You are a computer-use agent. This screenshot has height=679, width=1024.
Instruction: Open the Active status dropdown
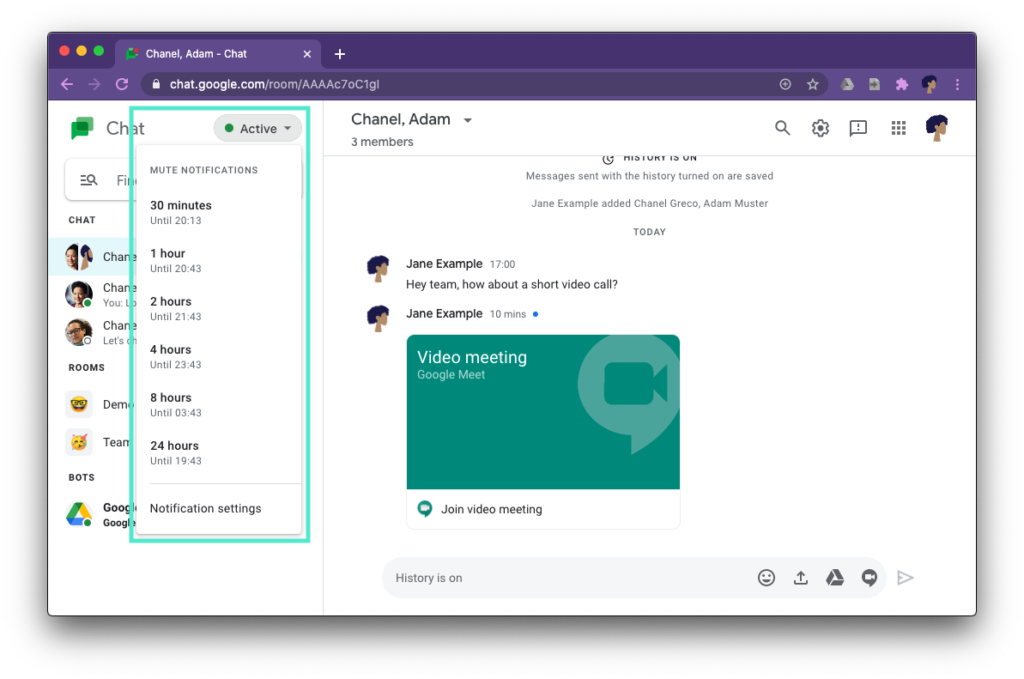click(x=257, y=128)
